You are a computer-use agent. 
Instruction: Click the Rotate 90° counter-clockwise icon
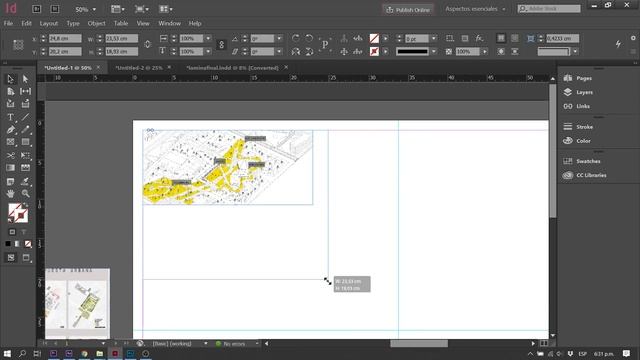click(x=309, y=38)
